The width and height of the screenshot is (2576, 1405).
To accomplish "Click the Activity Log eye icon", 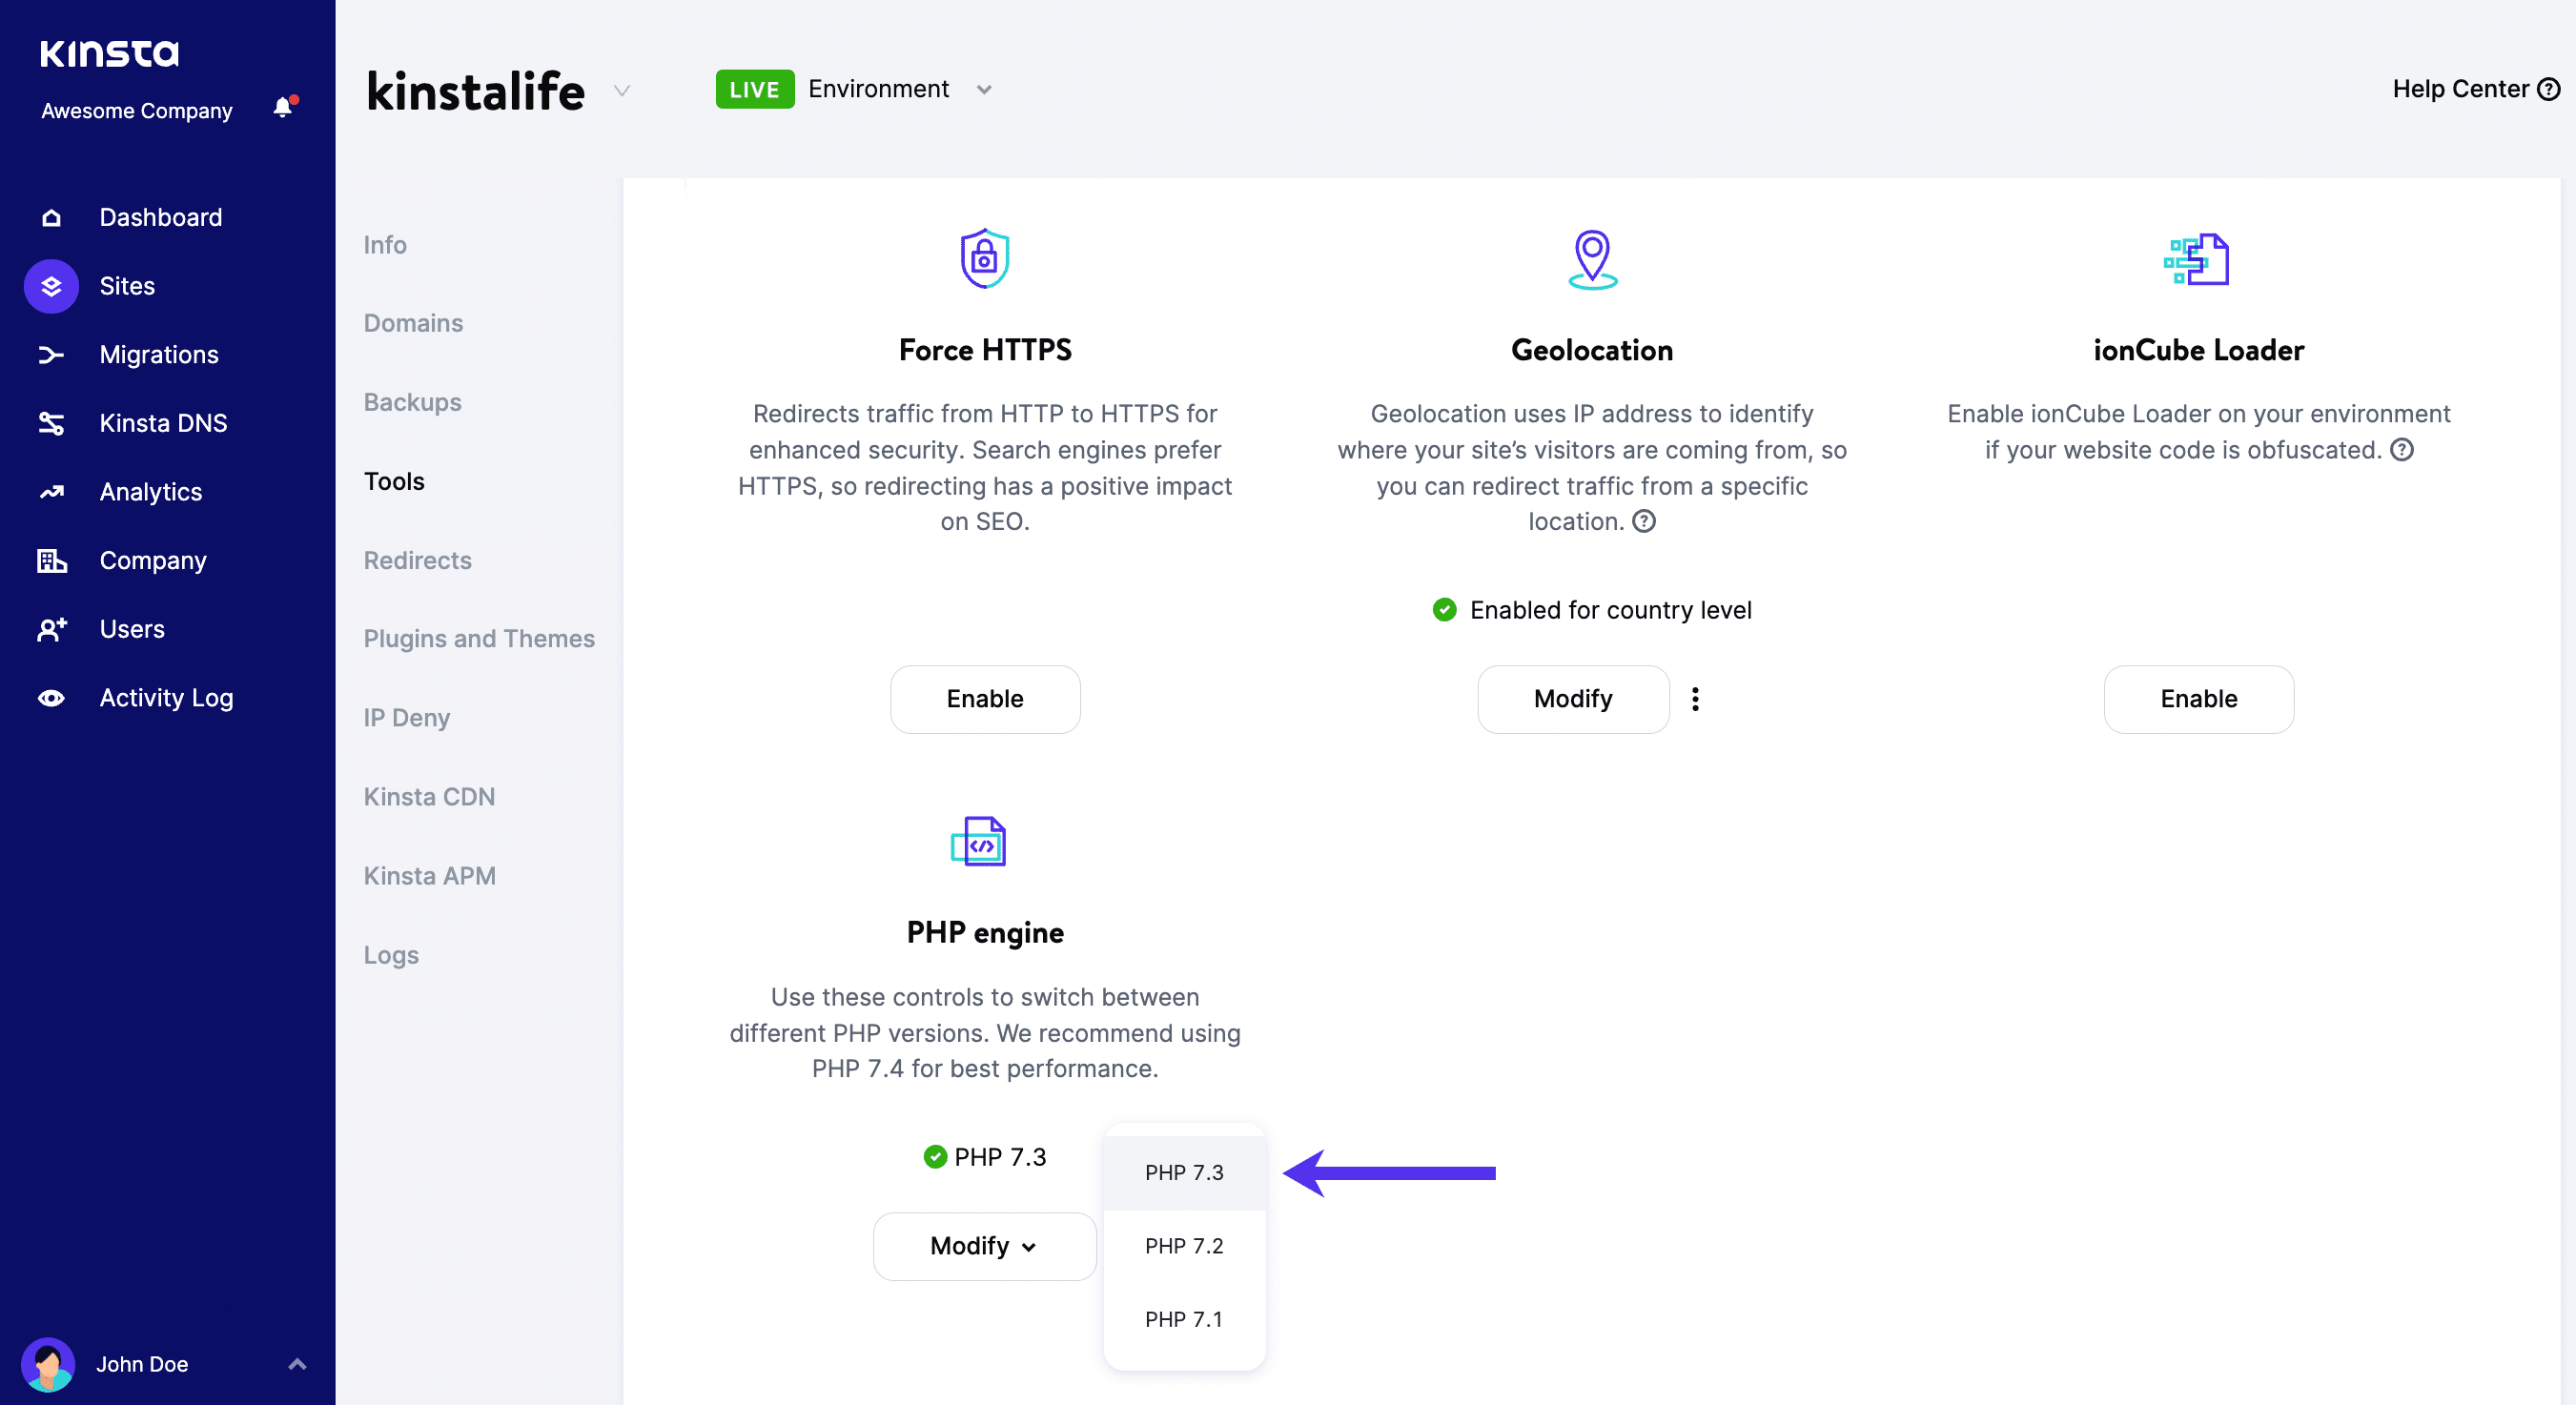I will click(51, 698).
